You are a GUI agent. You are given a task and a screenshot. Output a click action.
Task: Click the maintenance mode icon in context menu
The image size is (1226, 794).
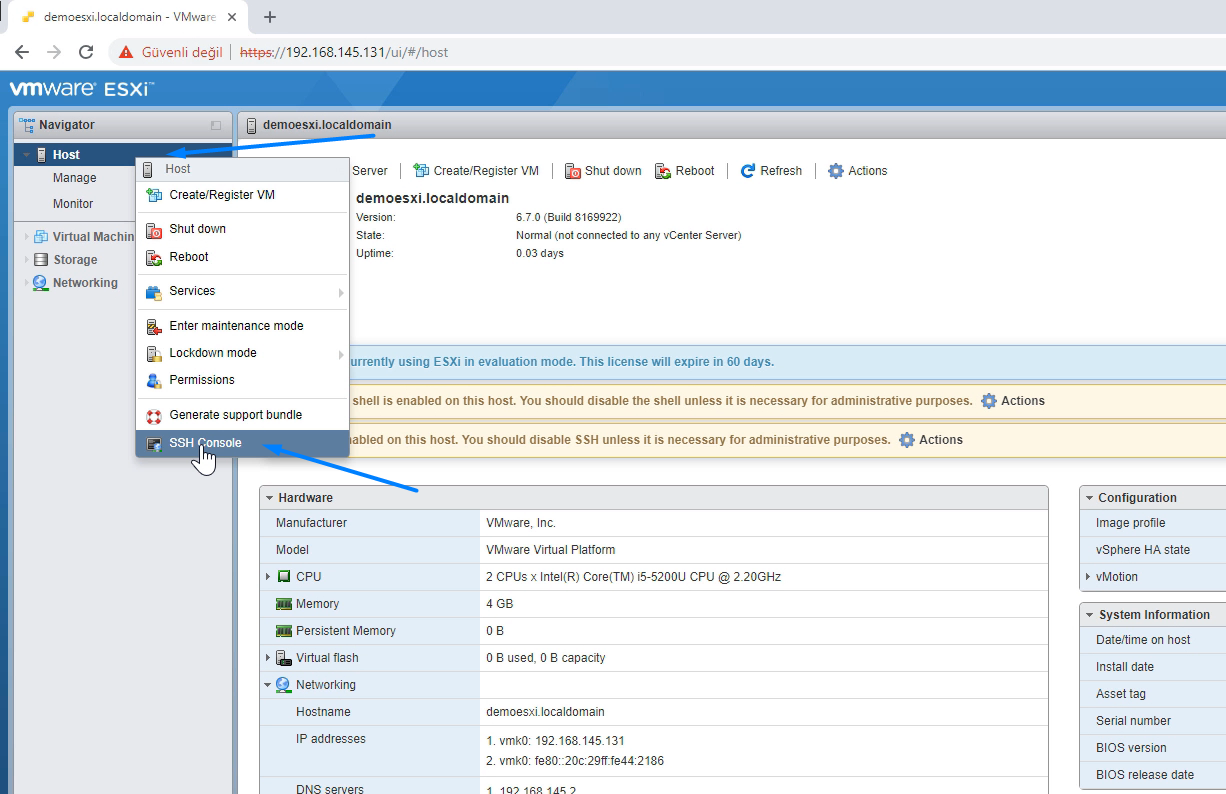coord(154,326)
